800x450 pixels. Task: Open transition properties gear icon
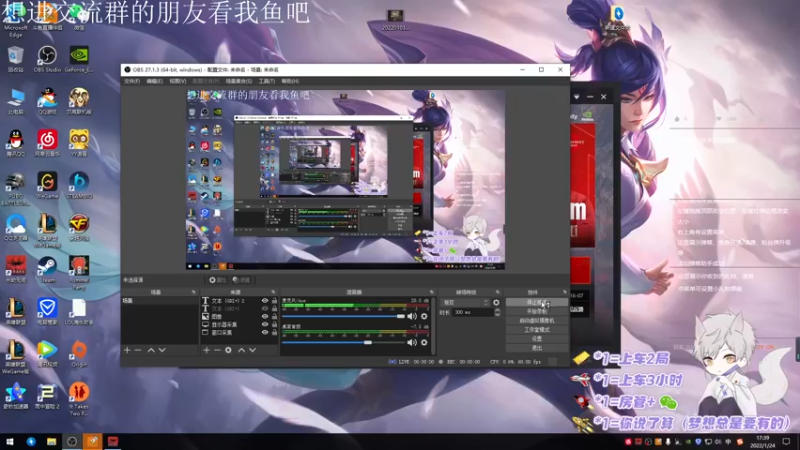[496, 303]
